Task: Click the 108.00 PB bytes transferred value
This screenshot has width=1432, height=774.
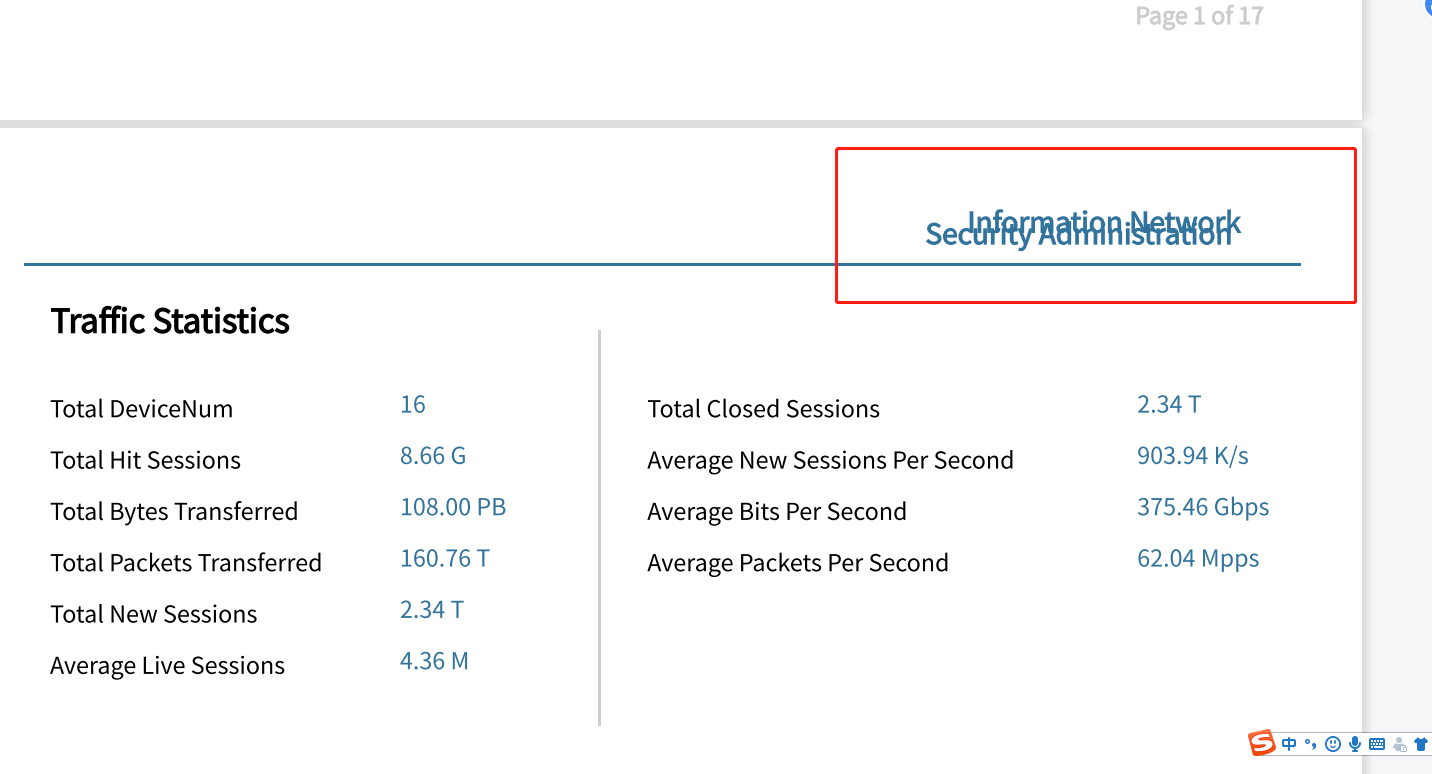Action: 453,507
